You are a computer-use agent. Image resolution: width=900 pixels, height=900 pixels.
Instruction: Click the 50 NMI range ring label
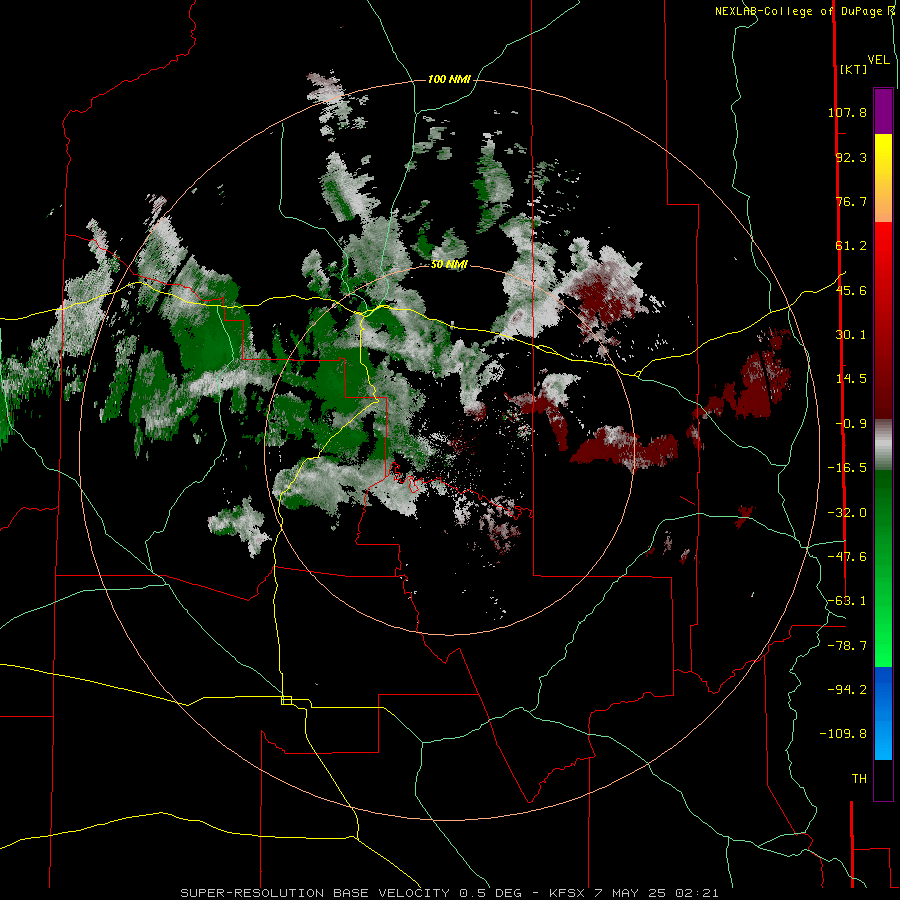click(449, 265)
